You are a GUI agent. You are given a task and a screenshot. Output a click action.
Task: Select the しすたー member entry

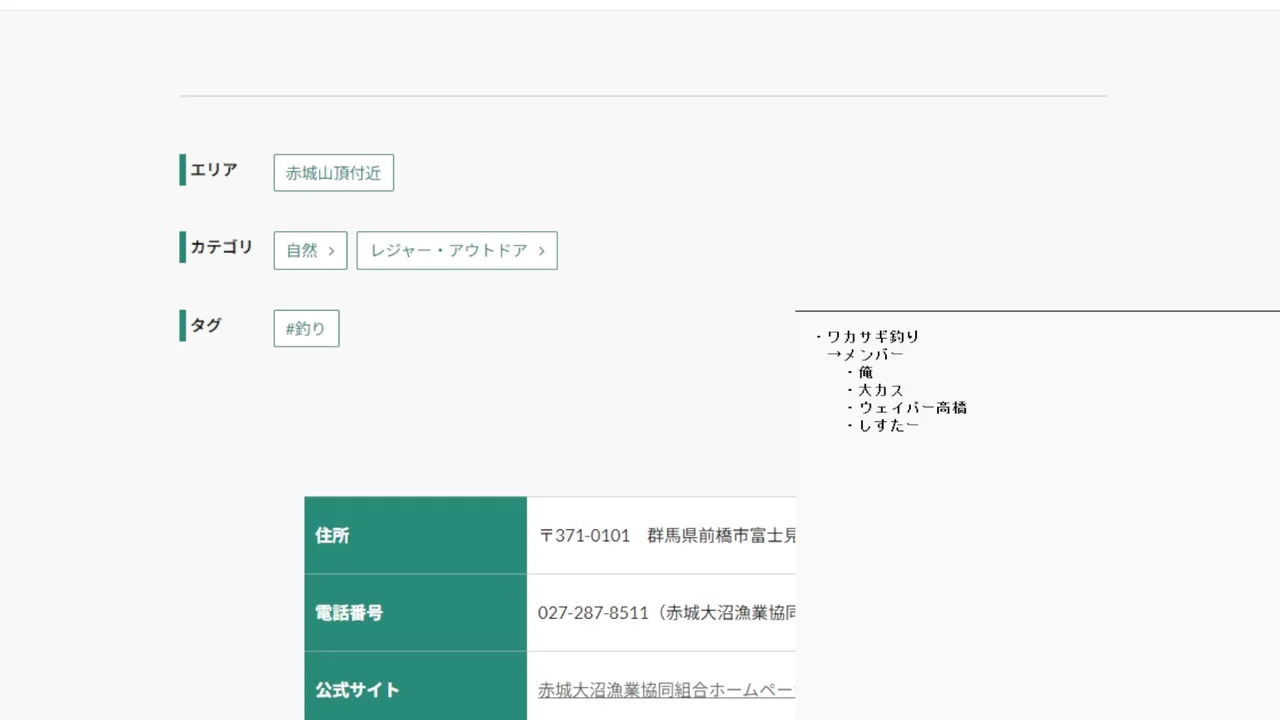[888, 426]
